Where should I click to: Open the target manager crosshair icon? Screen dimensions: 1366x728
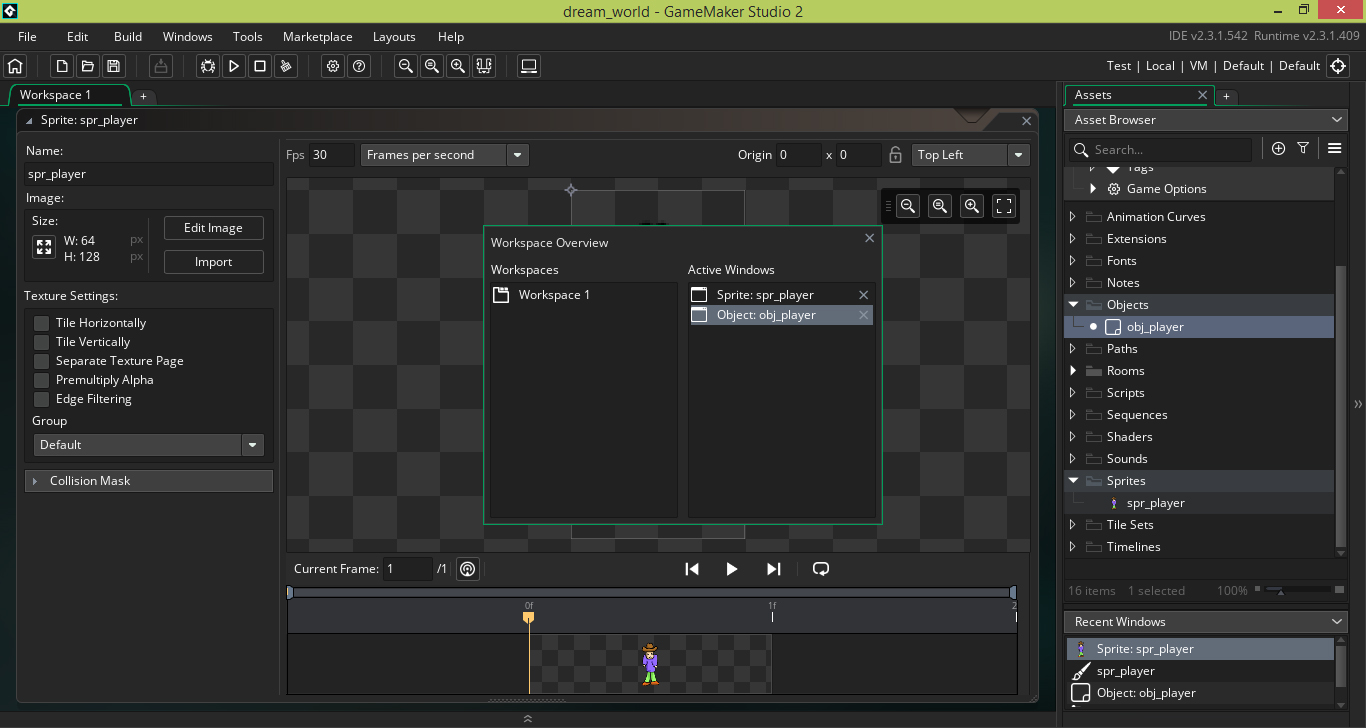[x=1338, y=66]
